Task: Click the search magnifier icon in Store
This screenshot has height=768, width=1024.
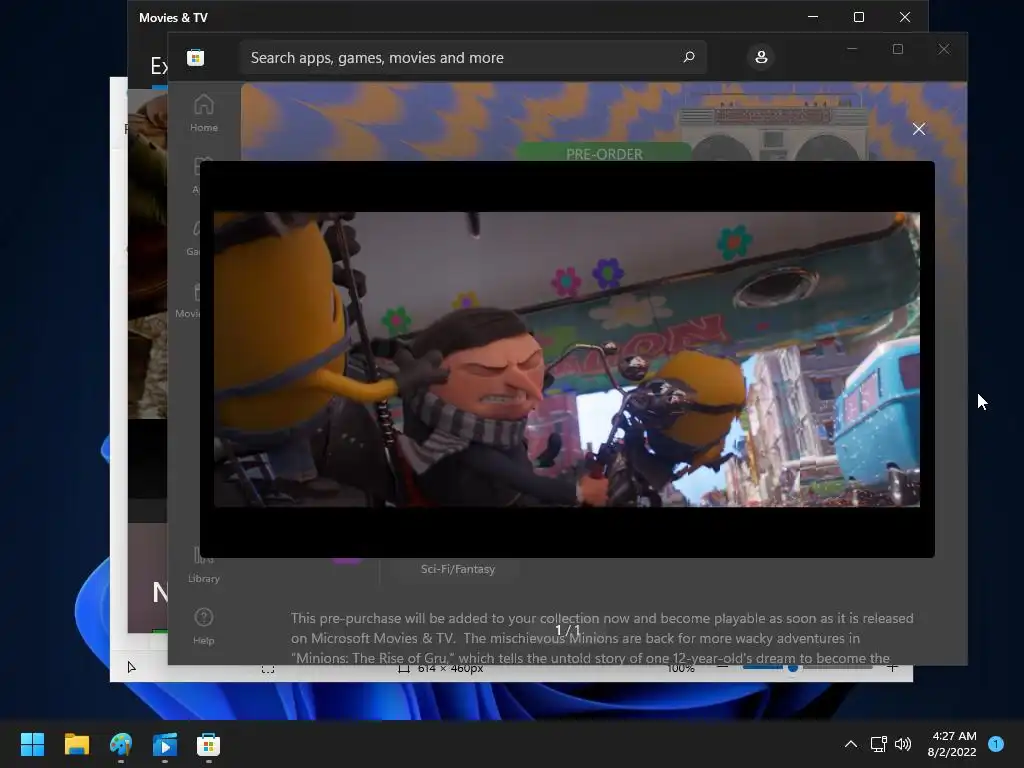Action: (688, 57)
